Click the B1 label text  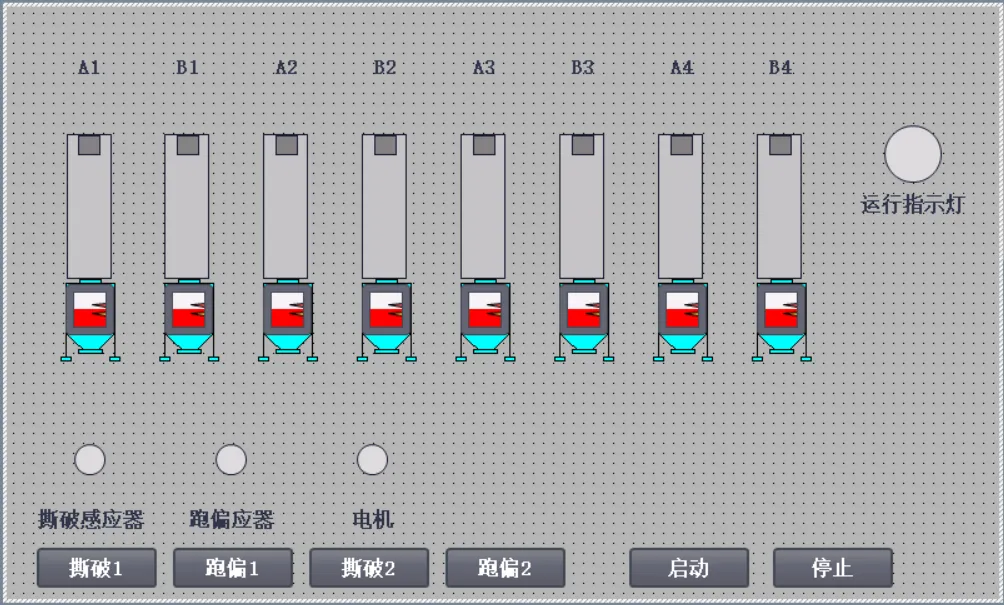pos(188,67)
